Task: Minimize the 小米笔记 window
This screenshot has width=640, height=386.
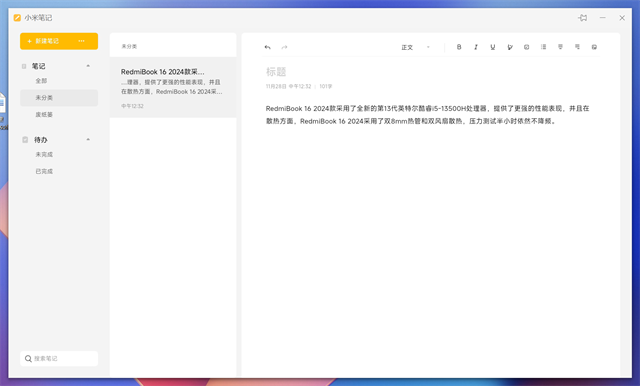Action: coord(602,18)
